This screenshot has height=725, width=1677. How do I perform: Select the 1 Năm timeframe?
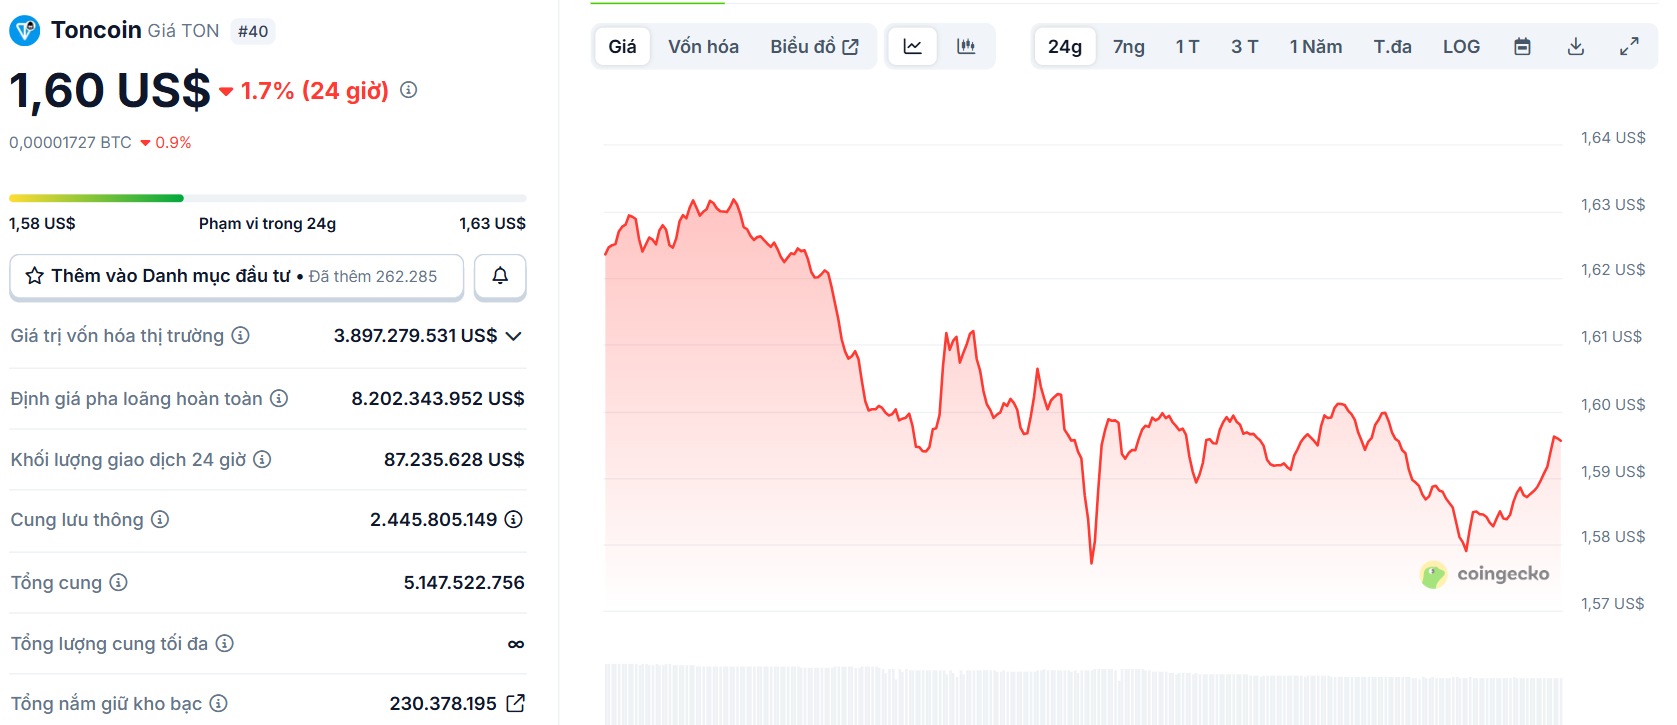pyautogui.click(x=1315, y=46)
